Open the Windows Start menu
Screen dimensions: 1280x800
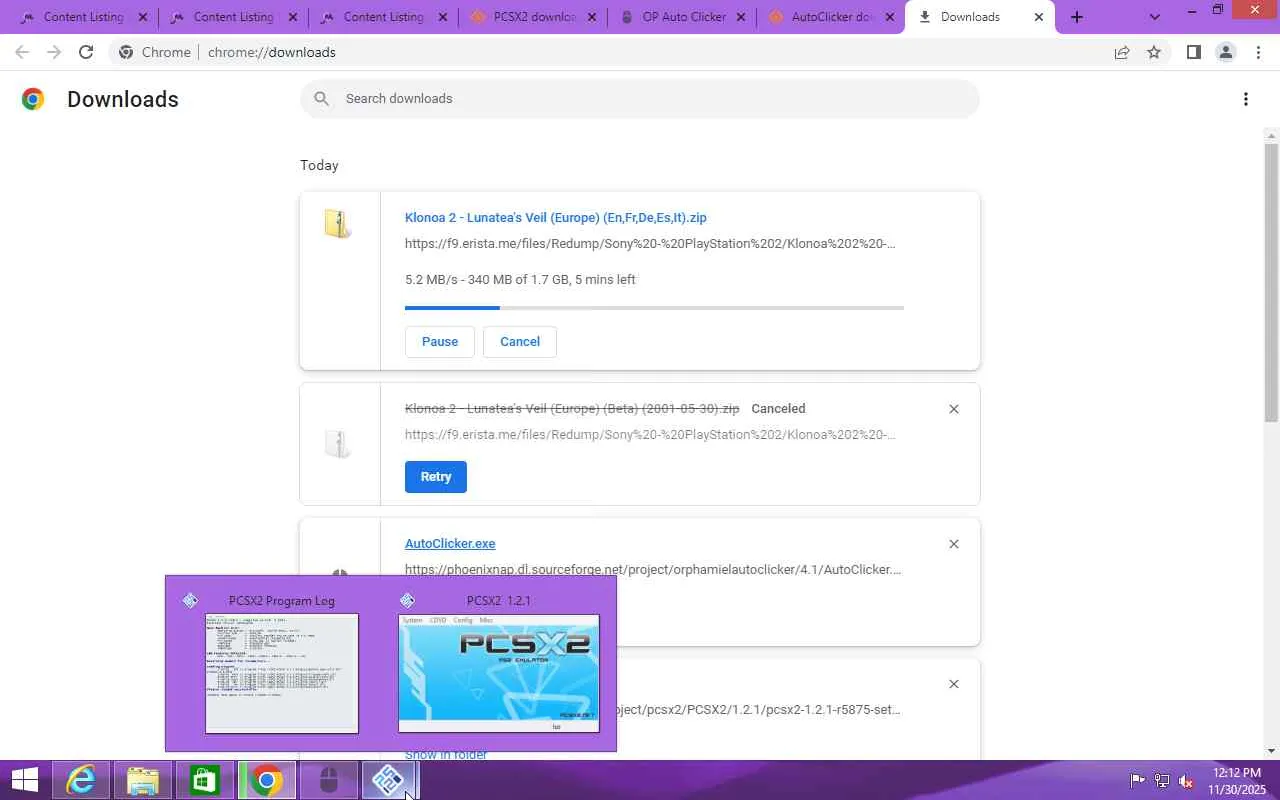25,780
